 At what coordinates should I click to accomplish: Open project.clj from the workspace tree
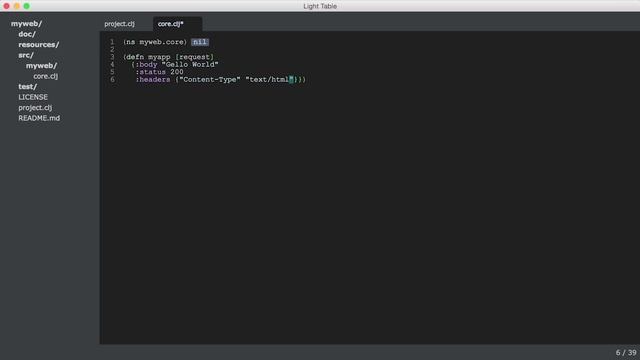[x=35, y=108]
